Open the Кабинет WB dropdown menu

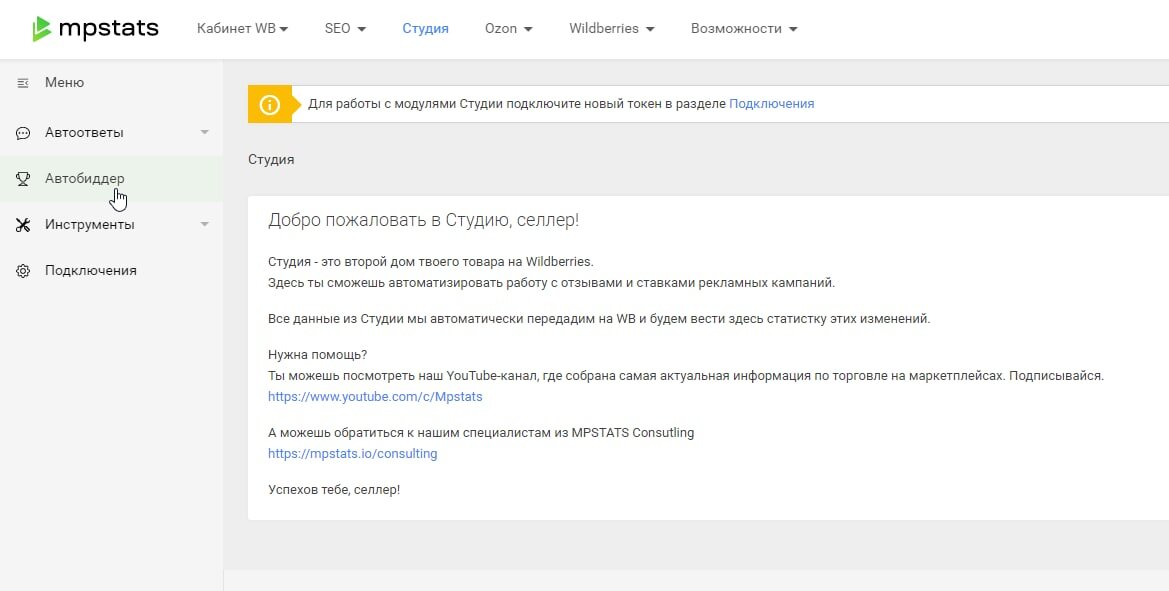click(242, 29)
